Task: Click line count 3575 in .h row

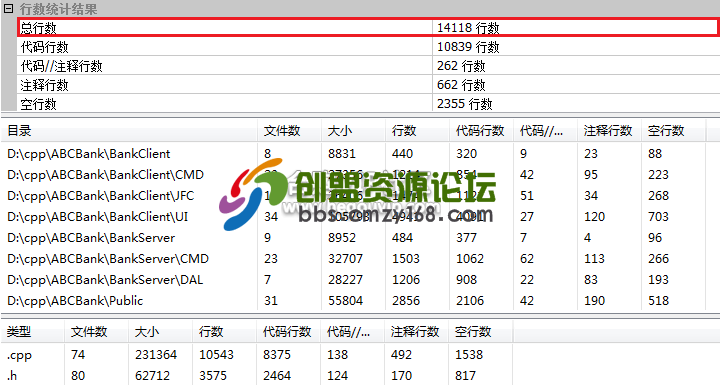Action: point(213,376)
